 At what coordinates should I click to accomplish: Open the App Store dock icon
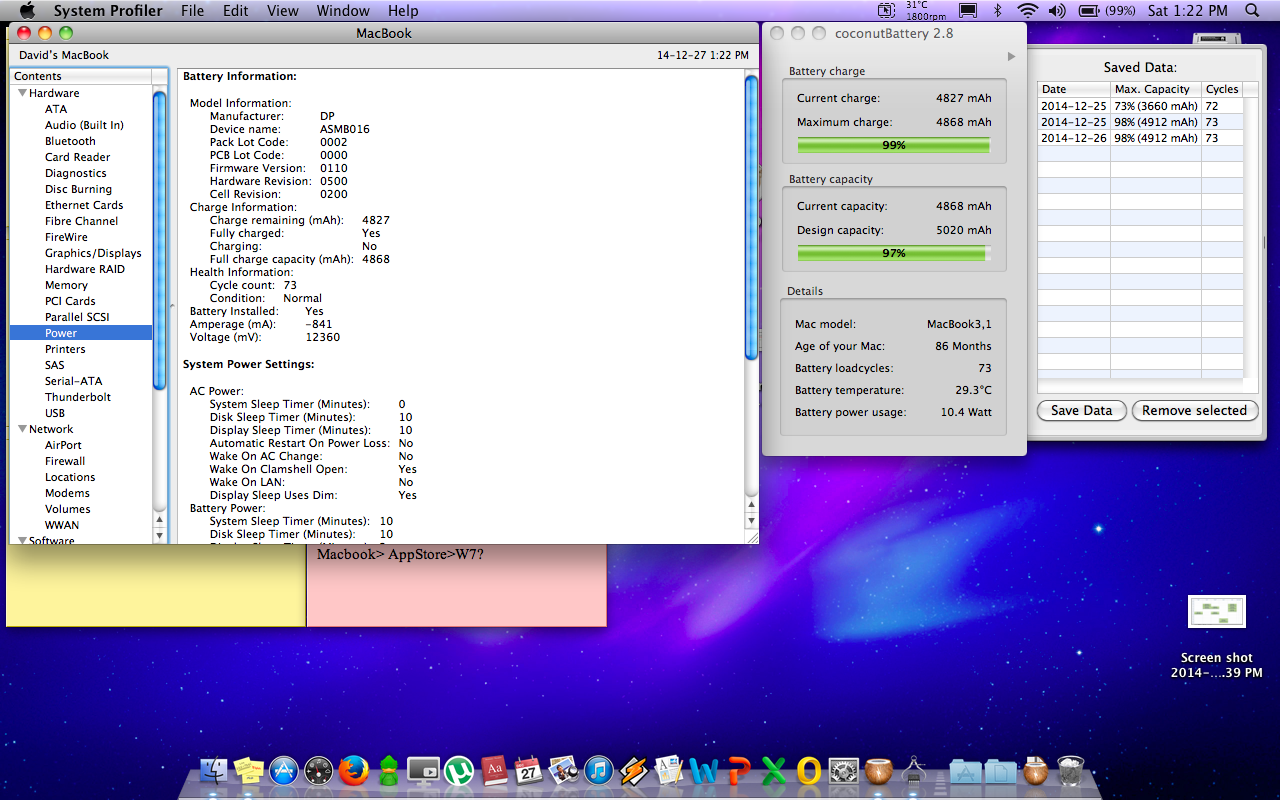point(284,770)
